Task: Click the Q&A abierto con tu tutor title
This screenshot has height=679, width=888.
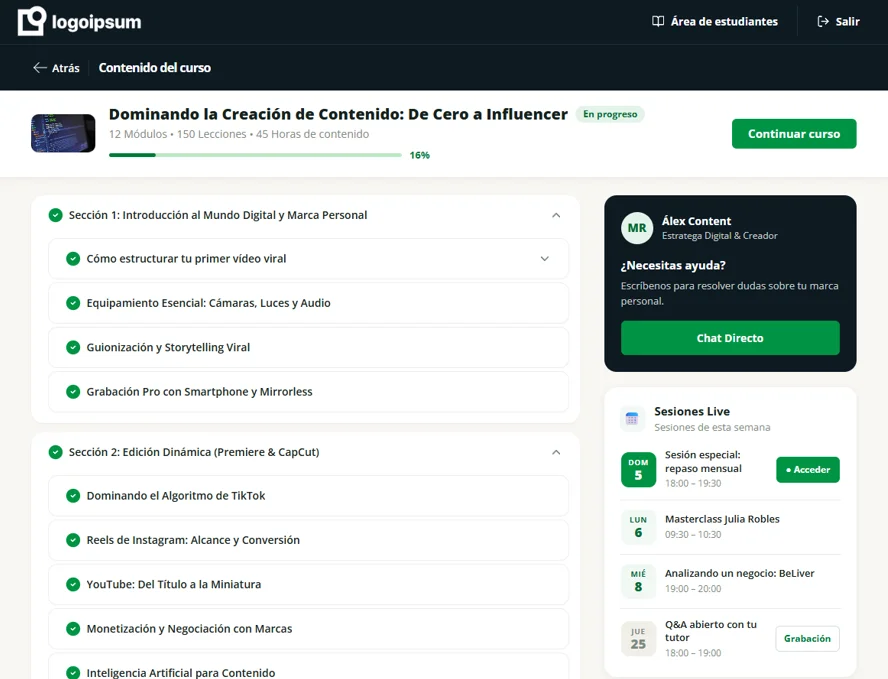Action: pyautogui.click(x=711, y=631)
